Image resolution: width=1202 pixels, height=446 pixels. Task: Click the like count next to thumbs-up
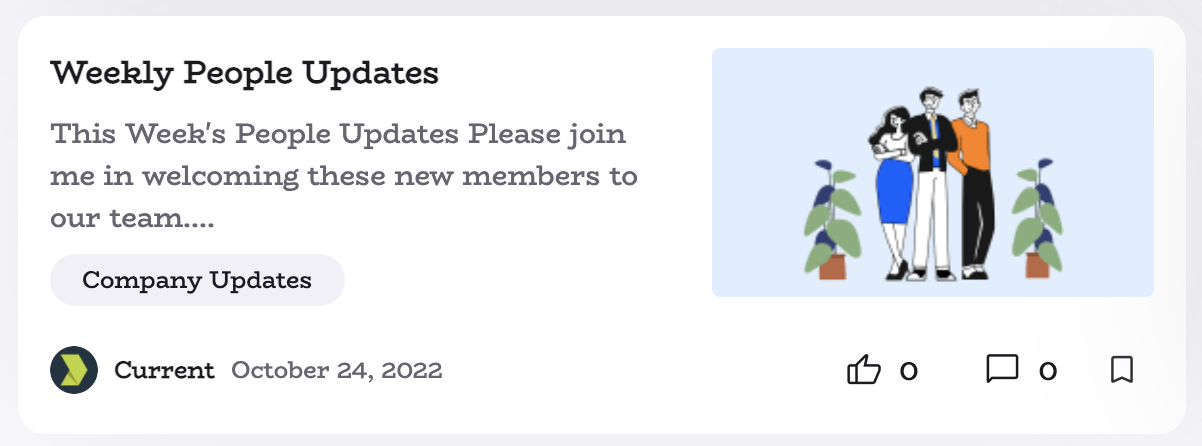tap(908, 371)
